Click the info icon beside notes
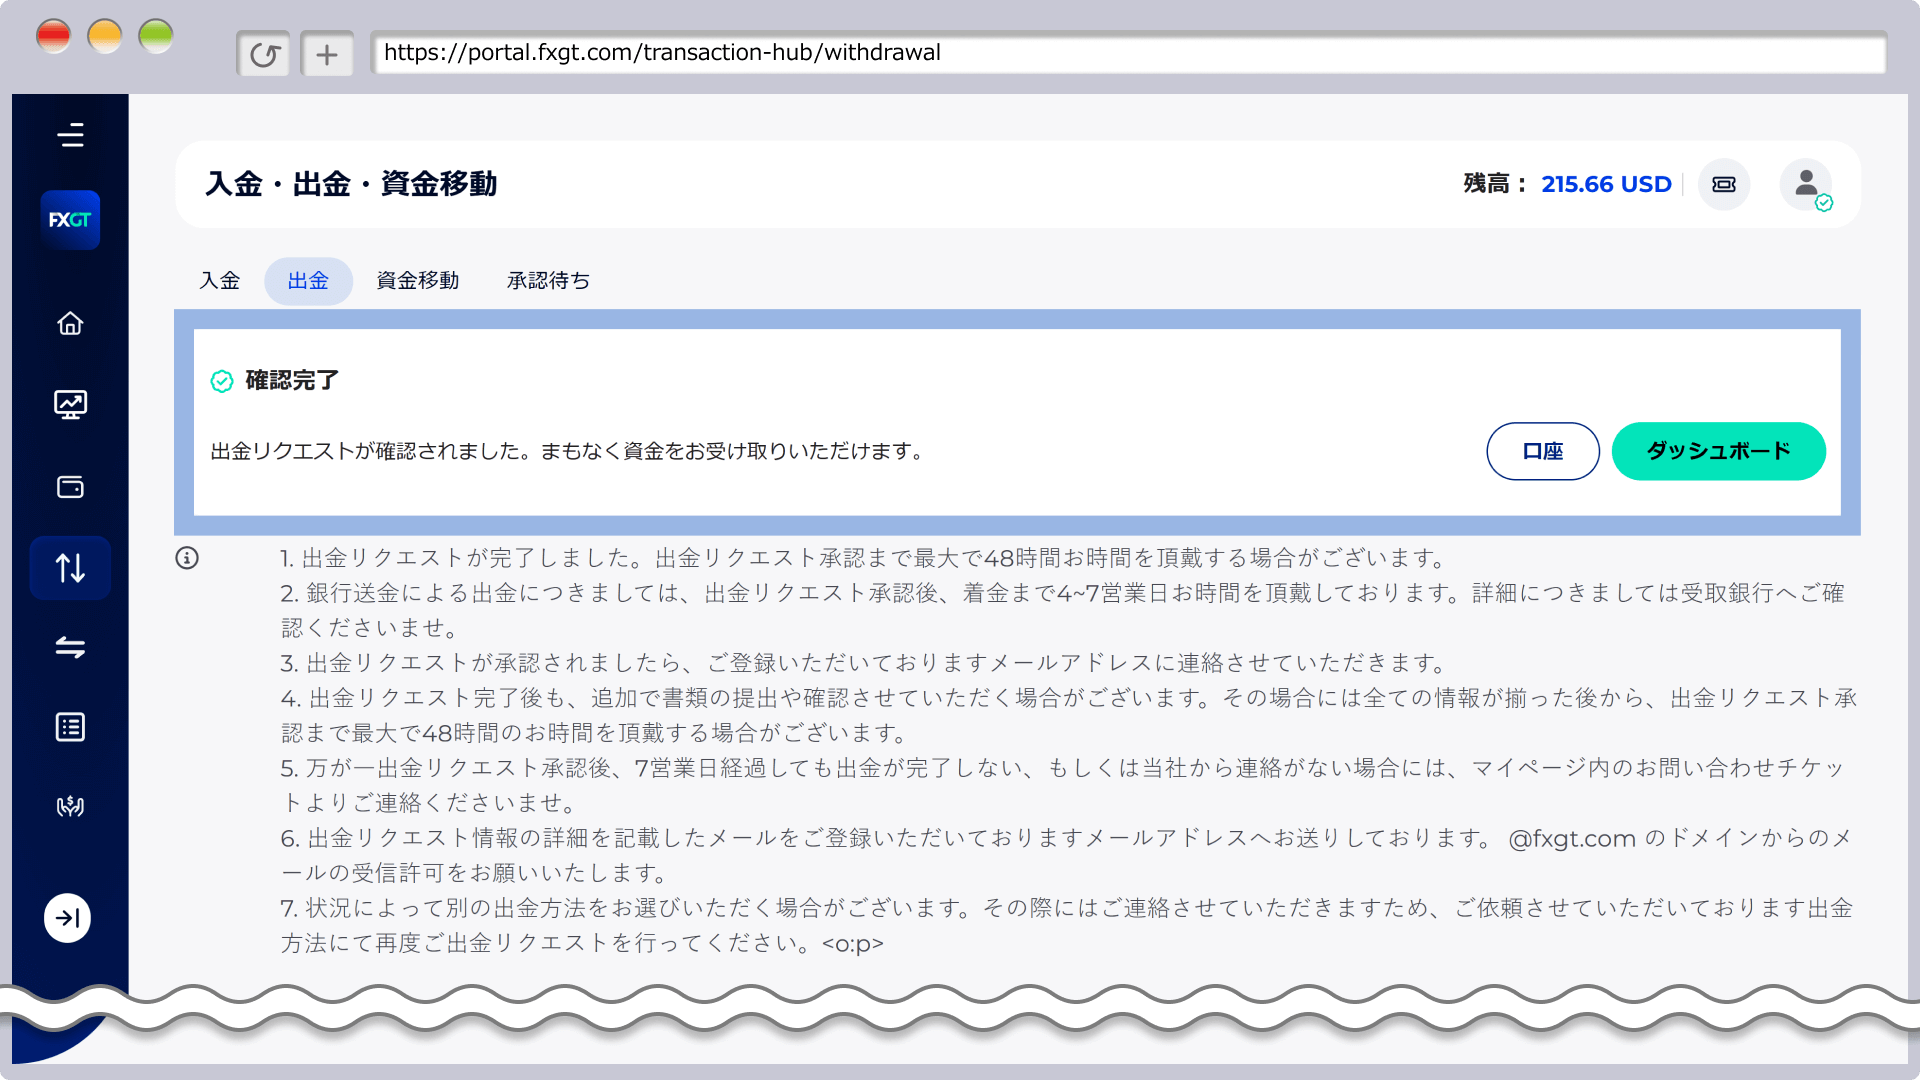Screen dimensions: 1920x1080 point(187,558)
